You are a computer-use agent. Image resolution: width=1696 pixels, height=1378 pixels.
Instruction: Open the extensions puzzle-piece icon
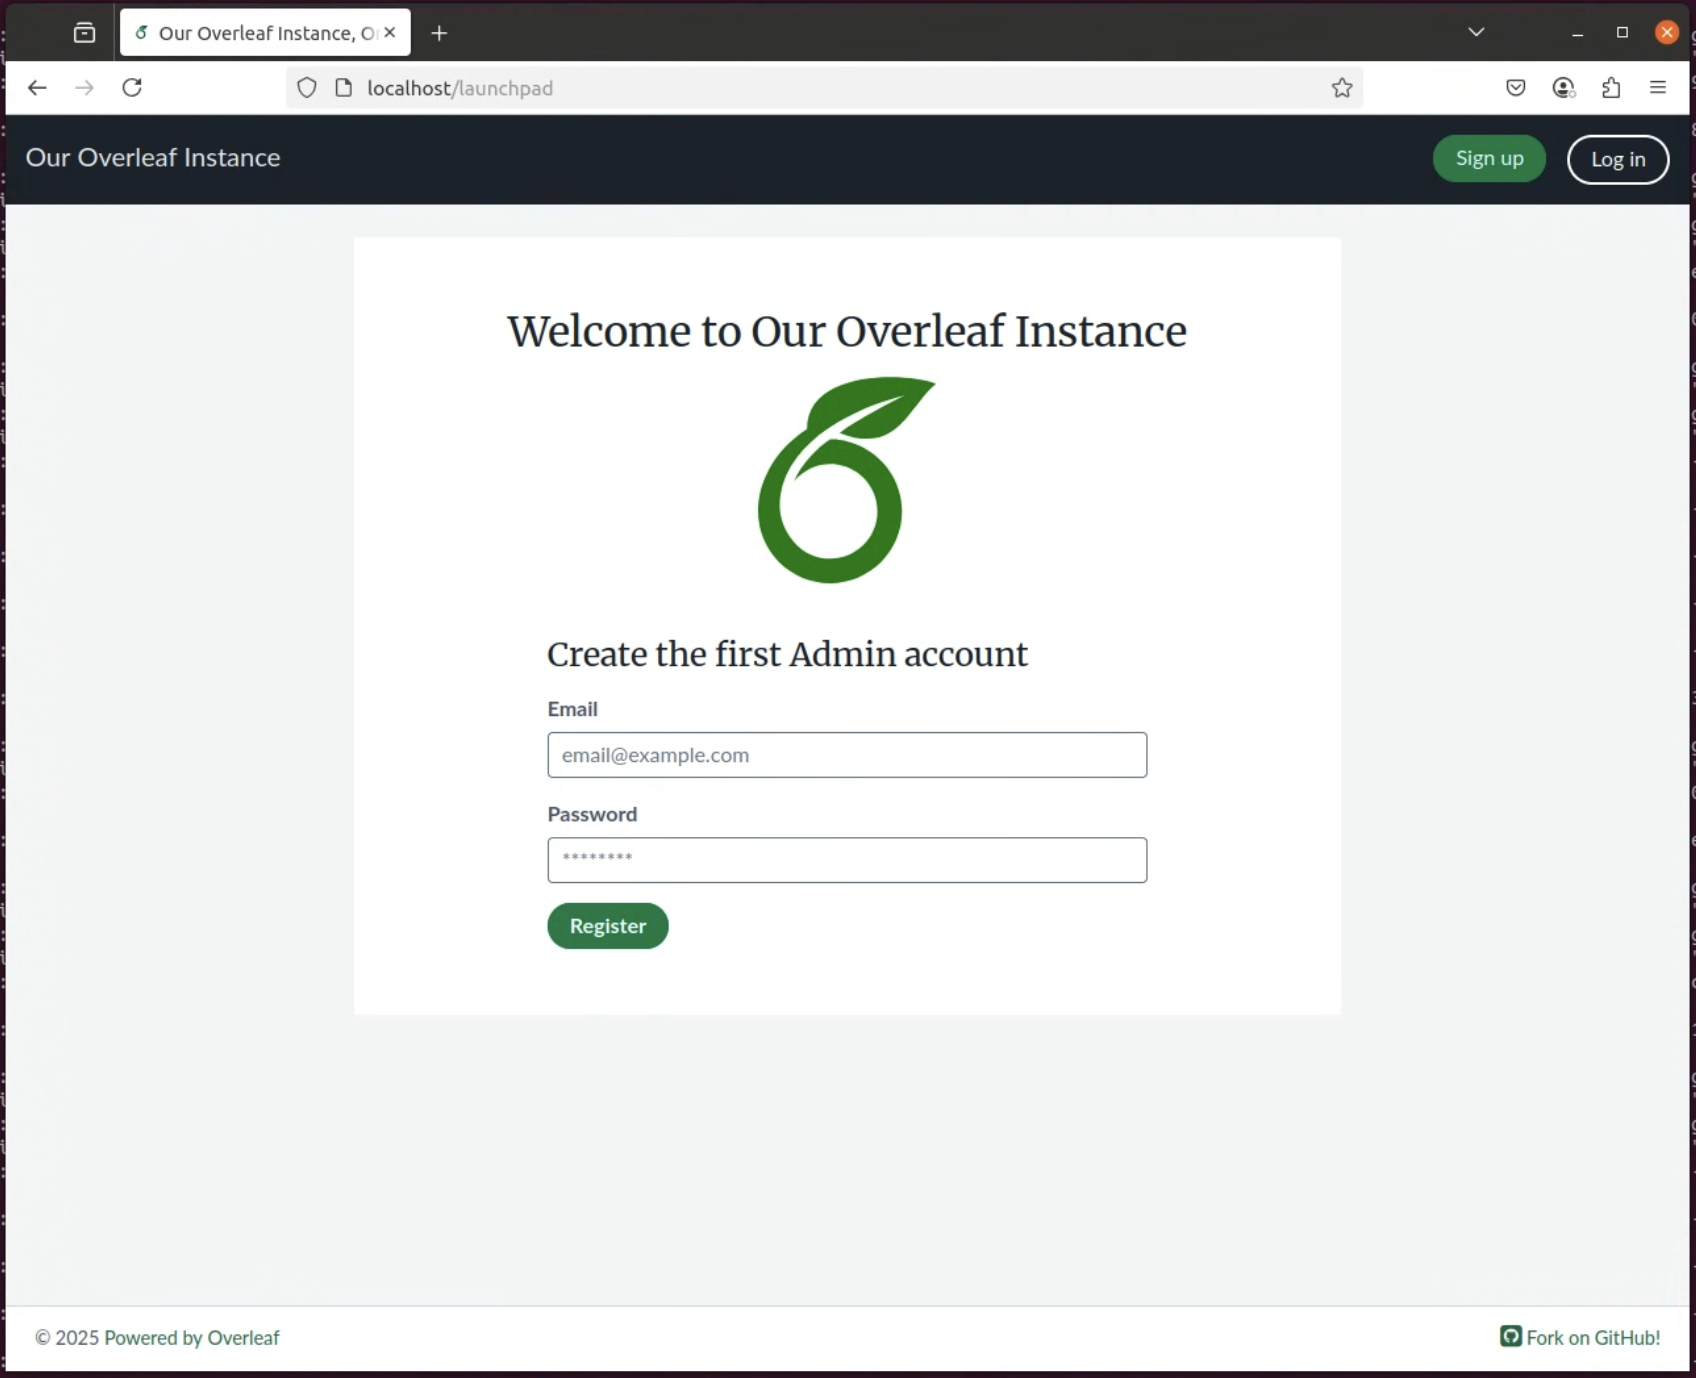tap(1611, 88)
